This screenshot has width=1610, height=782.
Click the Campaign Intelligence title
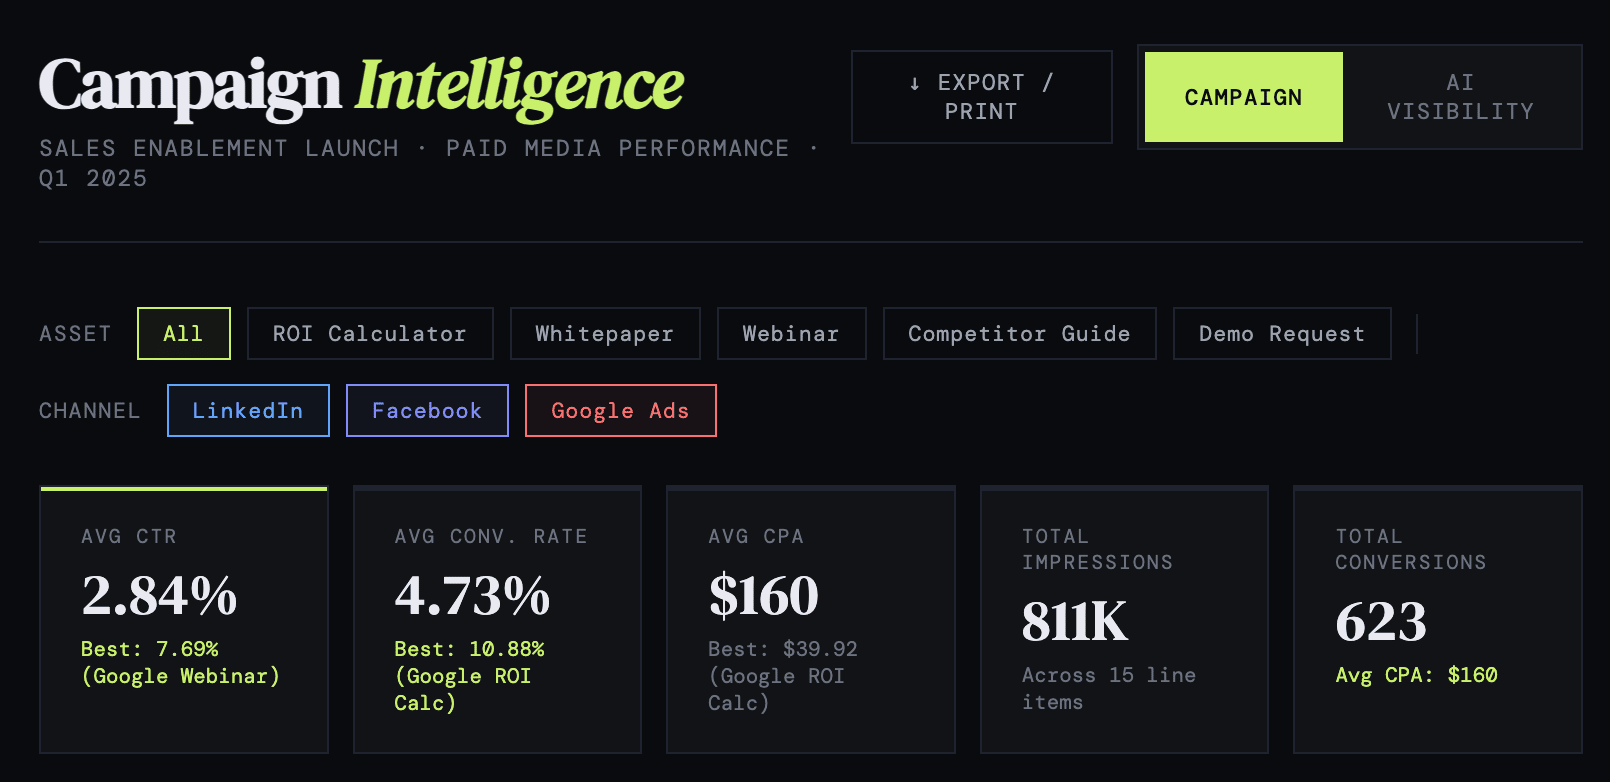361,85
